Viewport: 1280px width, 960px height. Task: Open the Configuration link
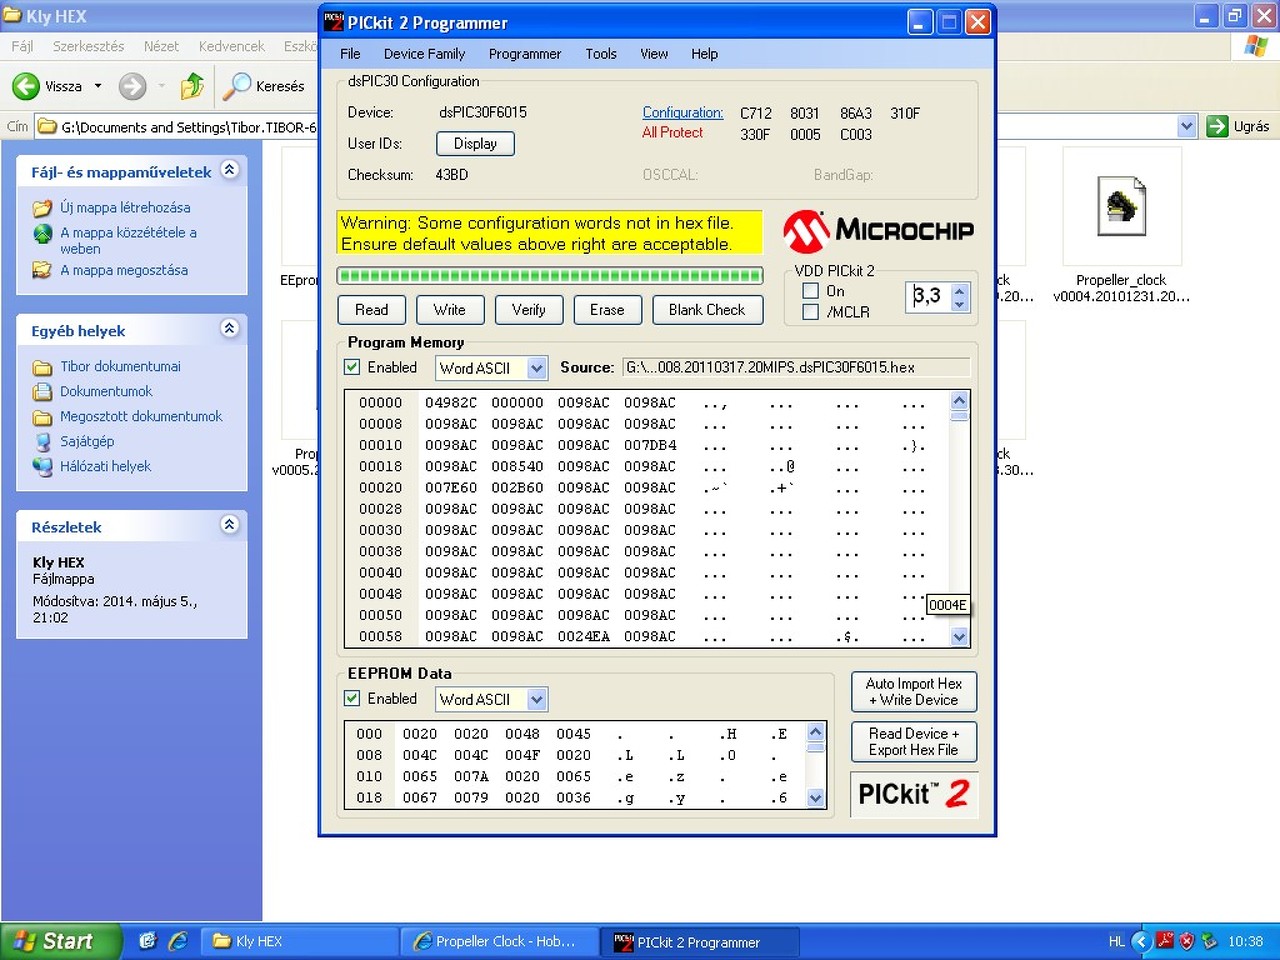click(x=683, y=113)
